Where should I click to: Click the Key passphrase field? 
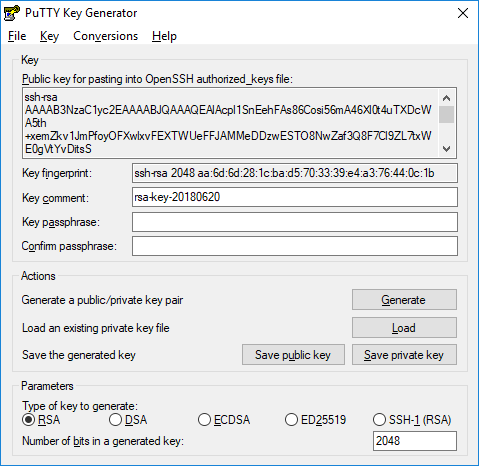[295, 222]
